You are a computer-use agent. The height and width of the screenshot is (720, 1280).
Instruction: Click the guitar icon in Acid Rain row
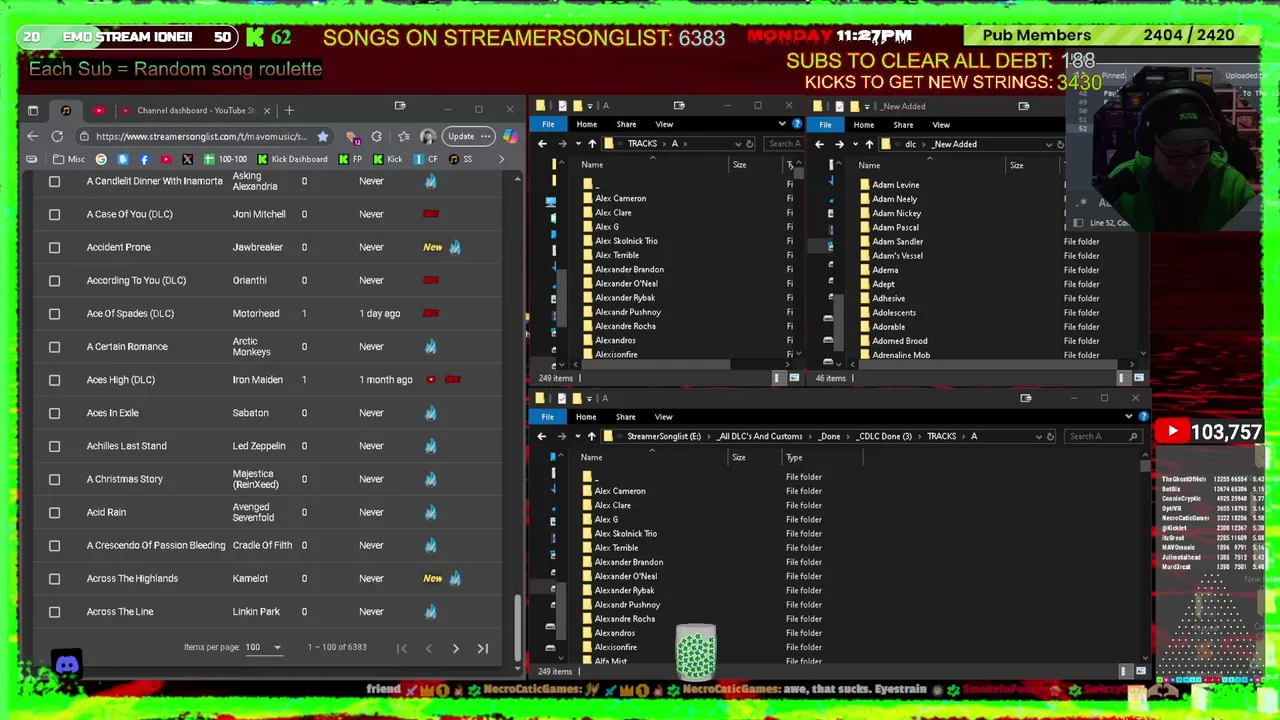pos(430,512)
